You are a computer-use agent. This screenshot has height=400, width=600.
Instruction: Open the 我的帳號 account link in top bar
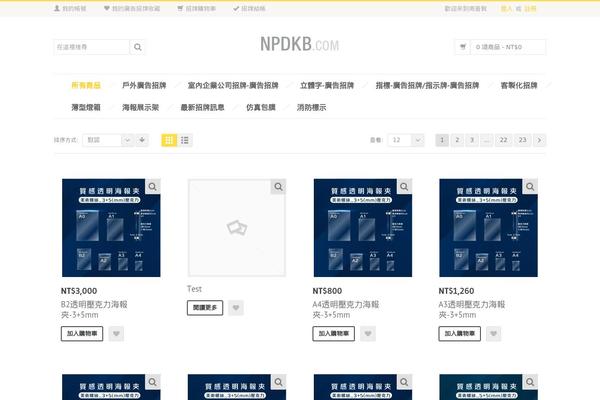coord(70,8)
